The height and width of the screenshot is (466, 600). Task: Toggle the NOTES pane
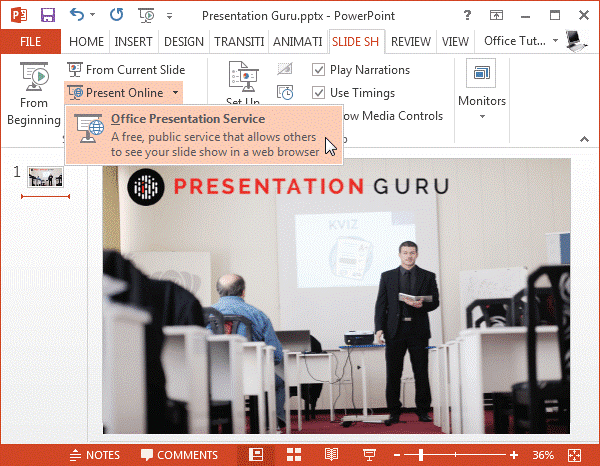click(95, 455)
